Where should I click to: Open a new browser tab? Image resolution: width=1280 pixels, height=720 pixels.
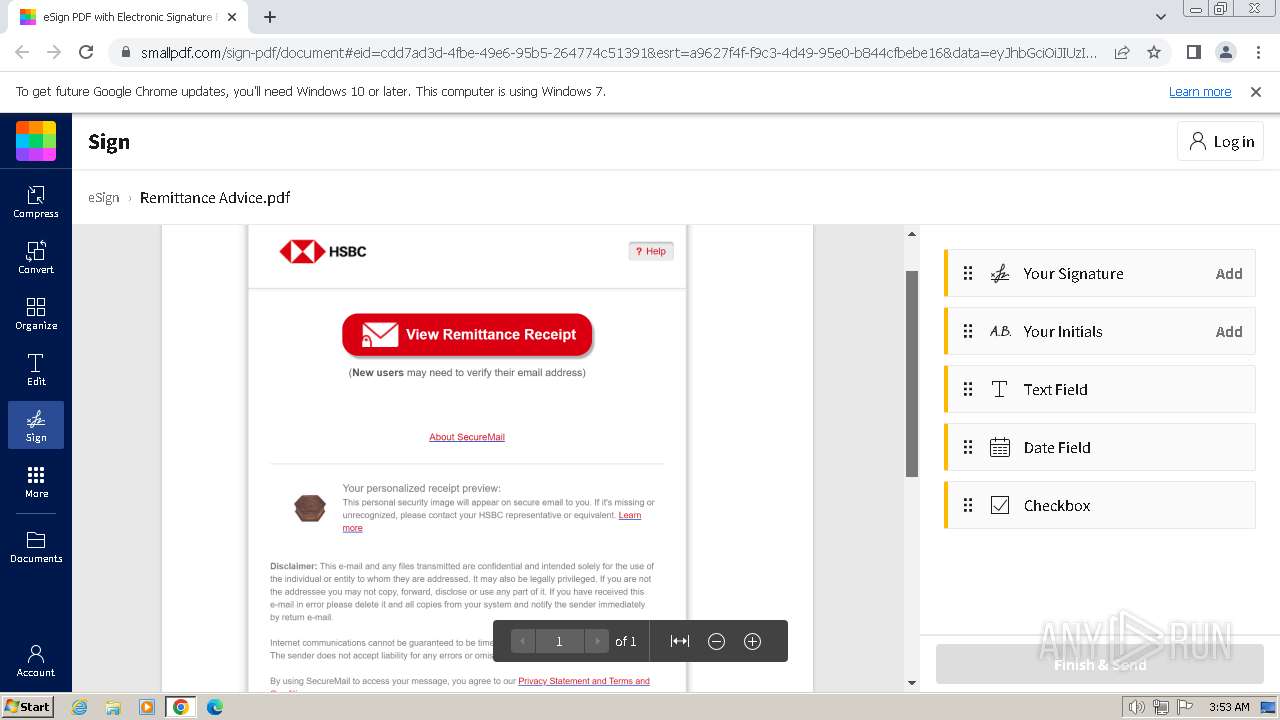(x=270, y=17)
